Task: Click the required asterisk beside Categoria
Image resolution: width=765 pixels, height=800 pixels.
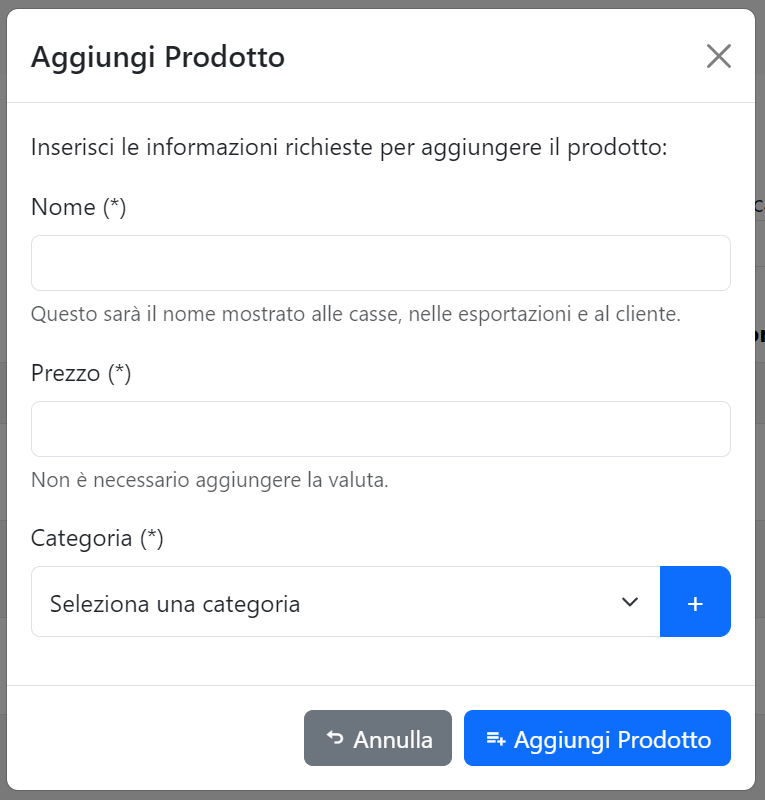Action: click(152, 538)
